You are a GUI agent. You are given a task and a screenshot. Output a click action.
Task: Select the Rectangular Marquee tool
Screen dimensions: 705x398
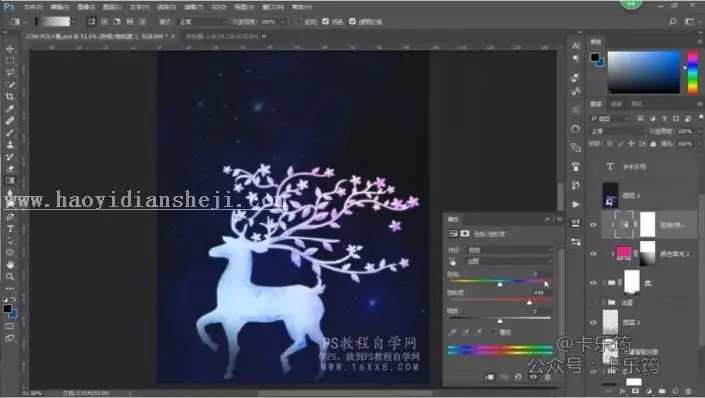click(x=10, y=61)
